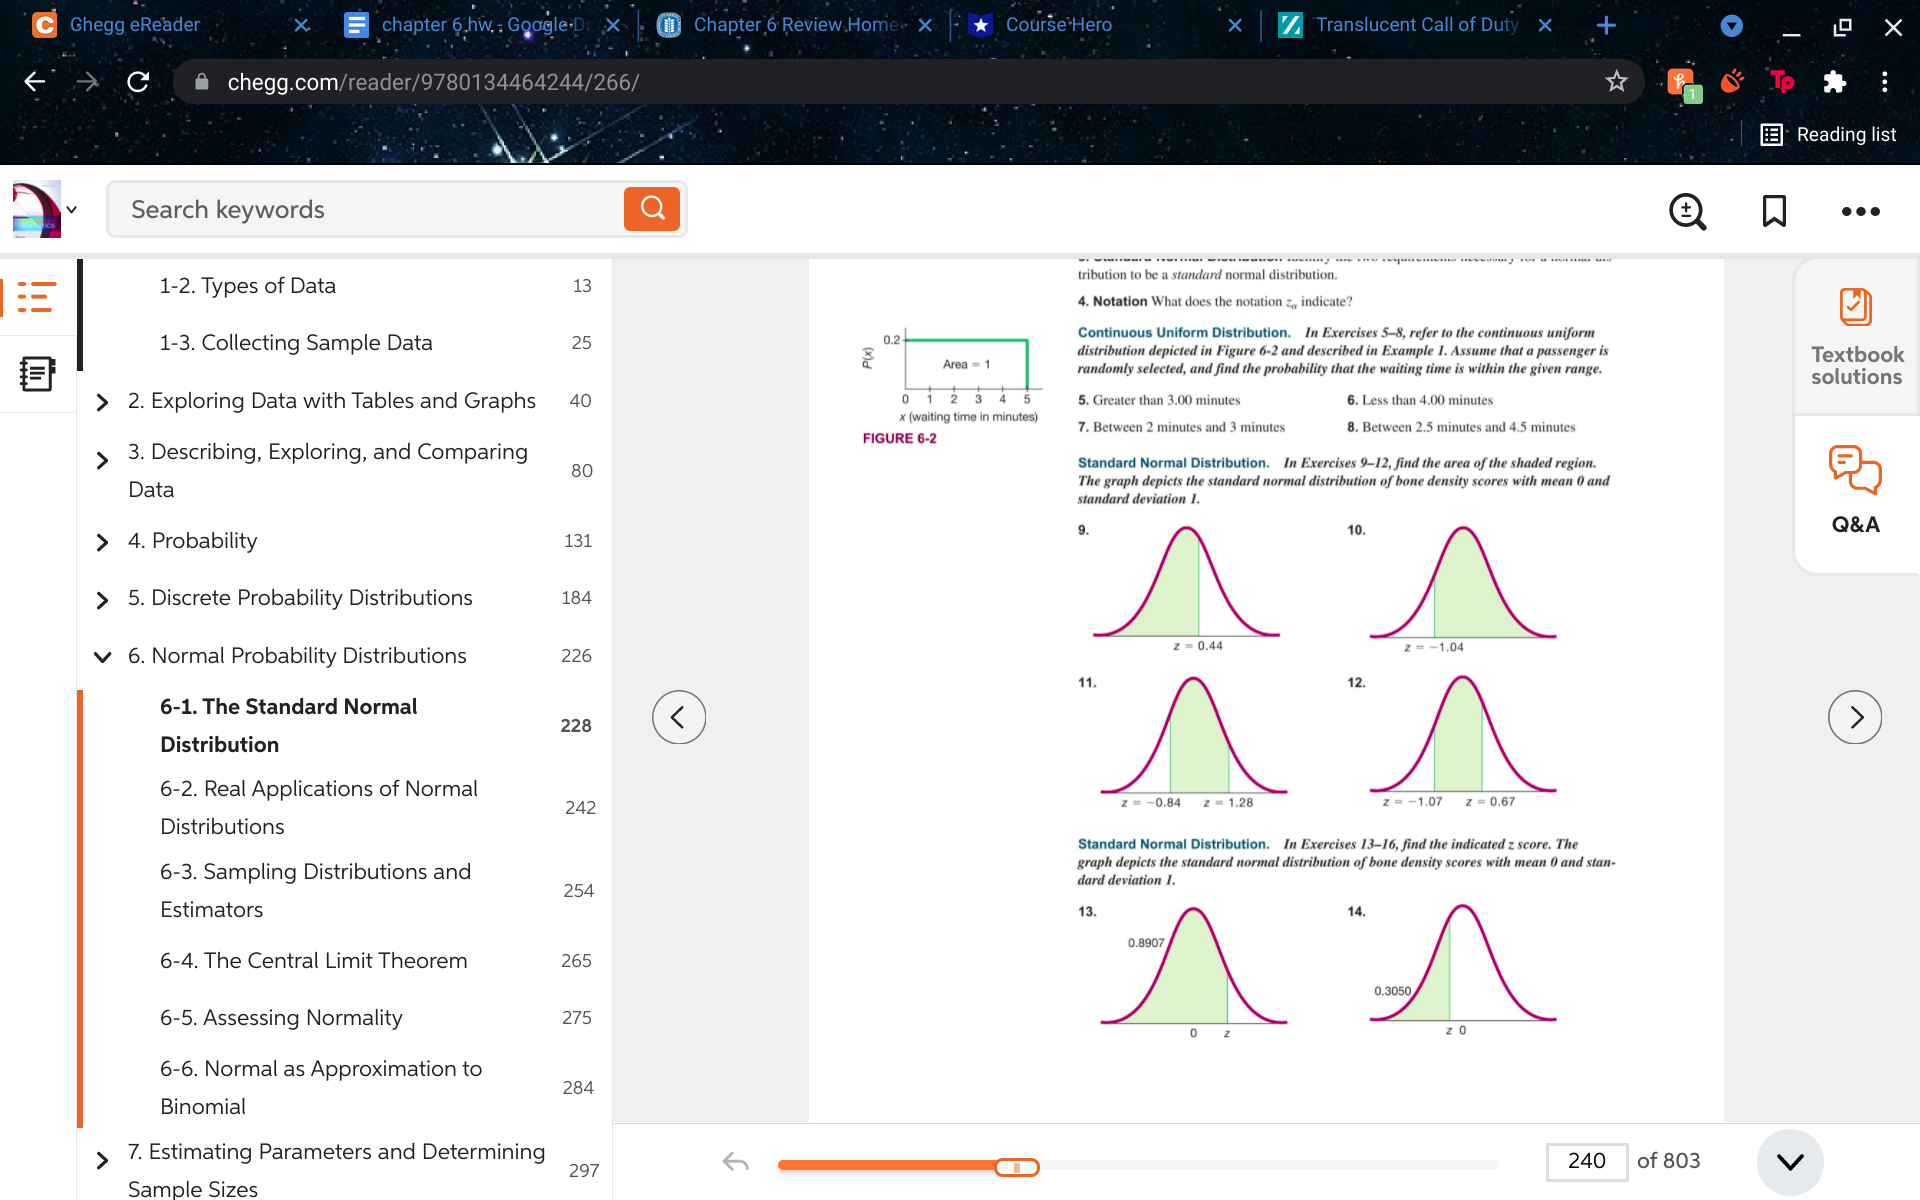The height and width of the screenshot is (1200, 1920).
Task: Switch to the notes sidebar icon
Action: click(x=37, y=374)
